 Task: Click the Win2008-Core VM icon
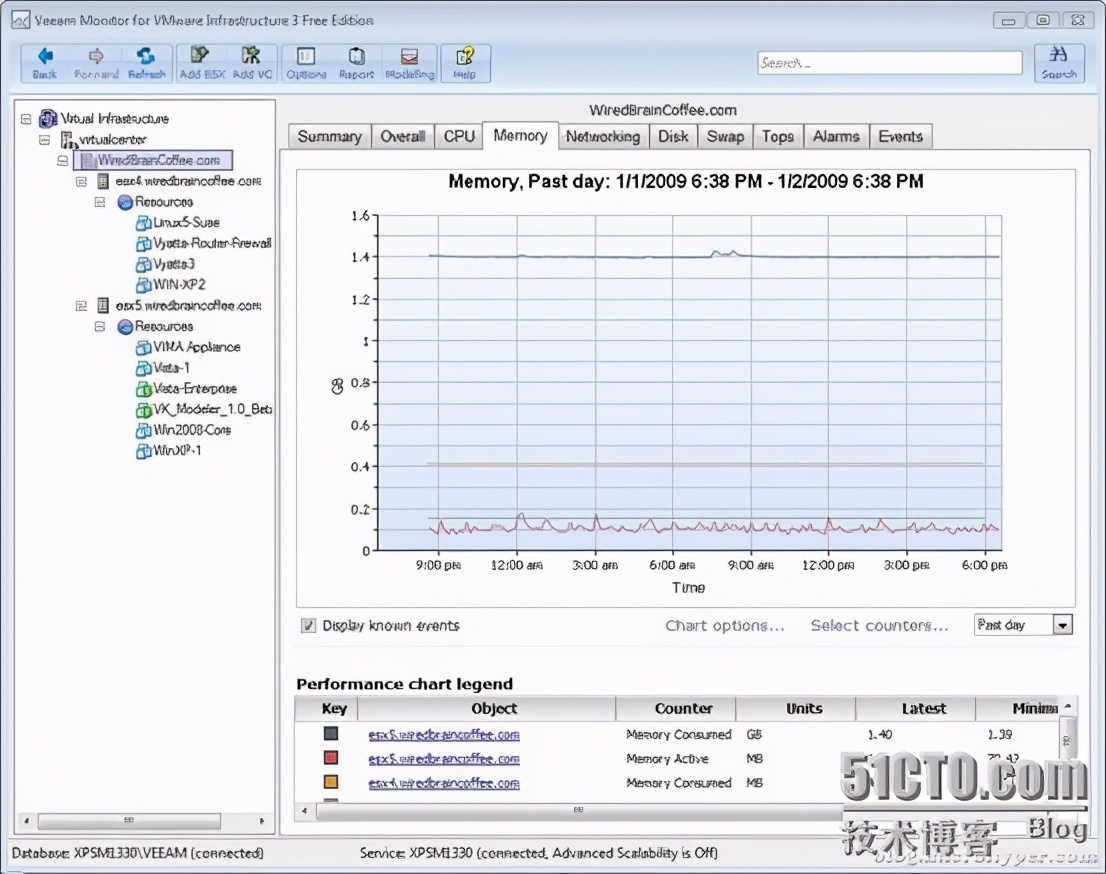[x=143, y=430]
